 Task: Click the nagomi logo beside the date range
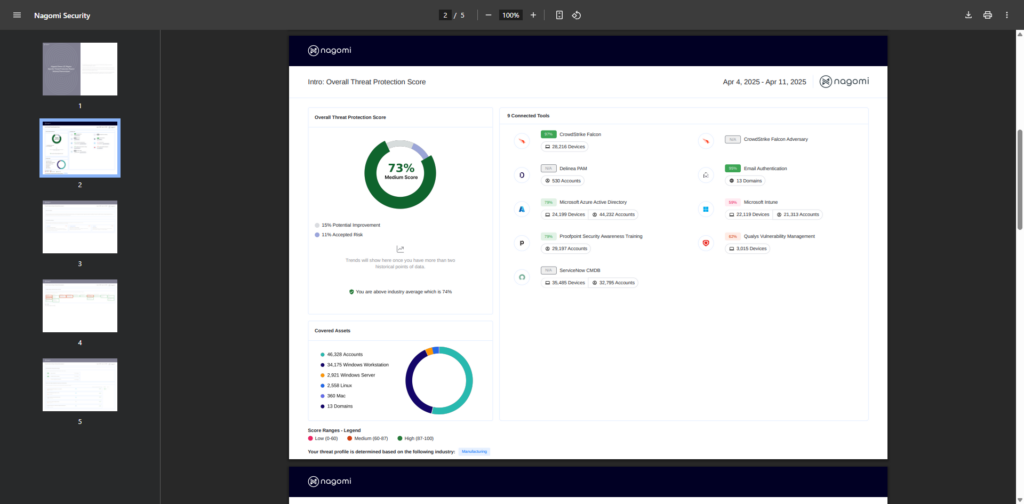[844, 82]
